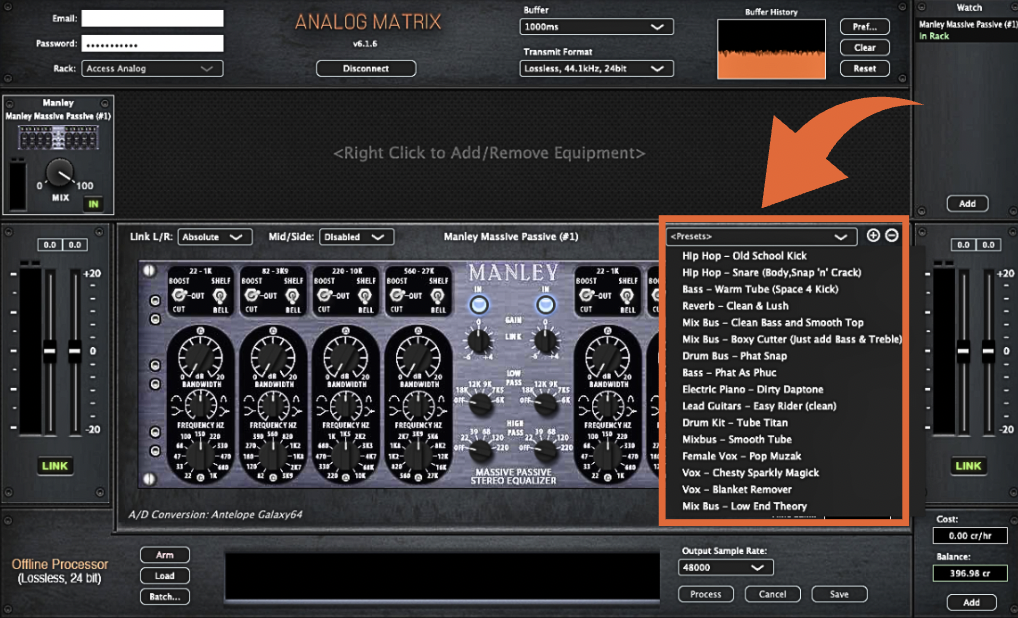Click the offline processor file display area
Viewport: 1018px width, 618px height.
click(x=442, y=576)
